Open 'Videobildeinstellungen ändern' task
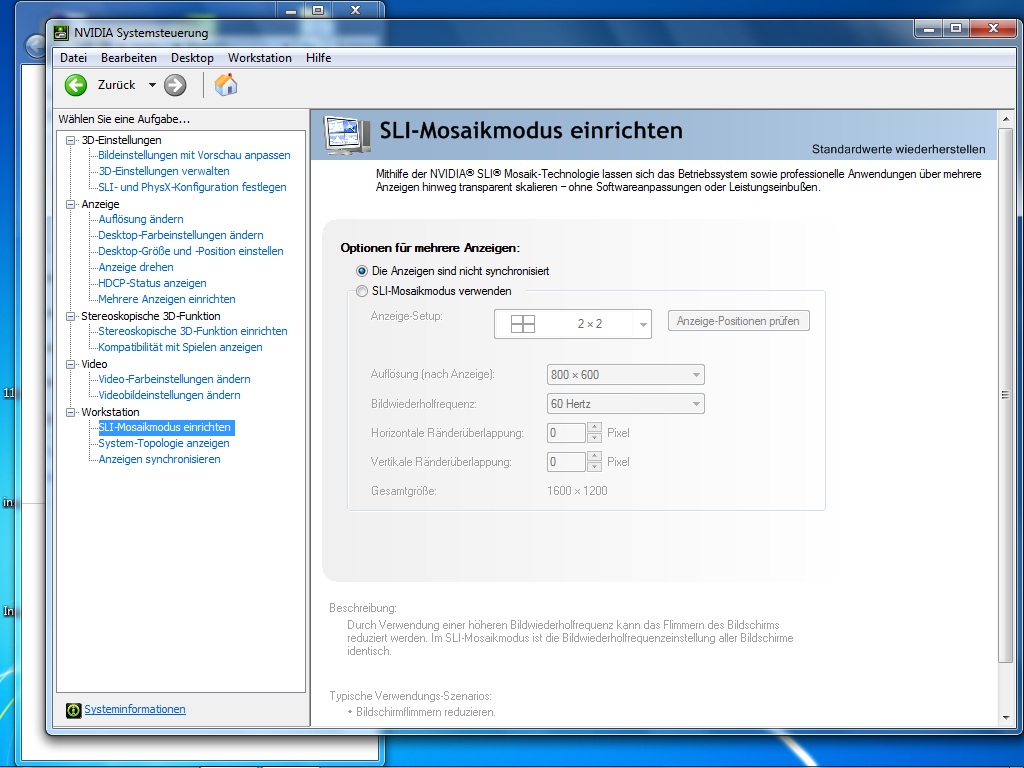The width and height of the screenshot is (1024, 768). tap(169, 395)
